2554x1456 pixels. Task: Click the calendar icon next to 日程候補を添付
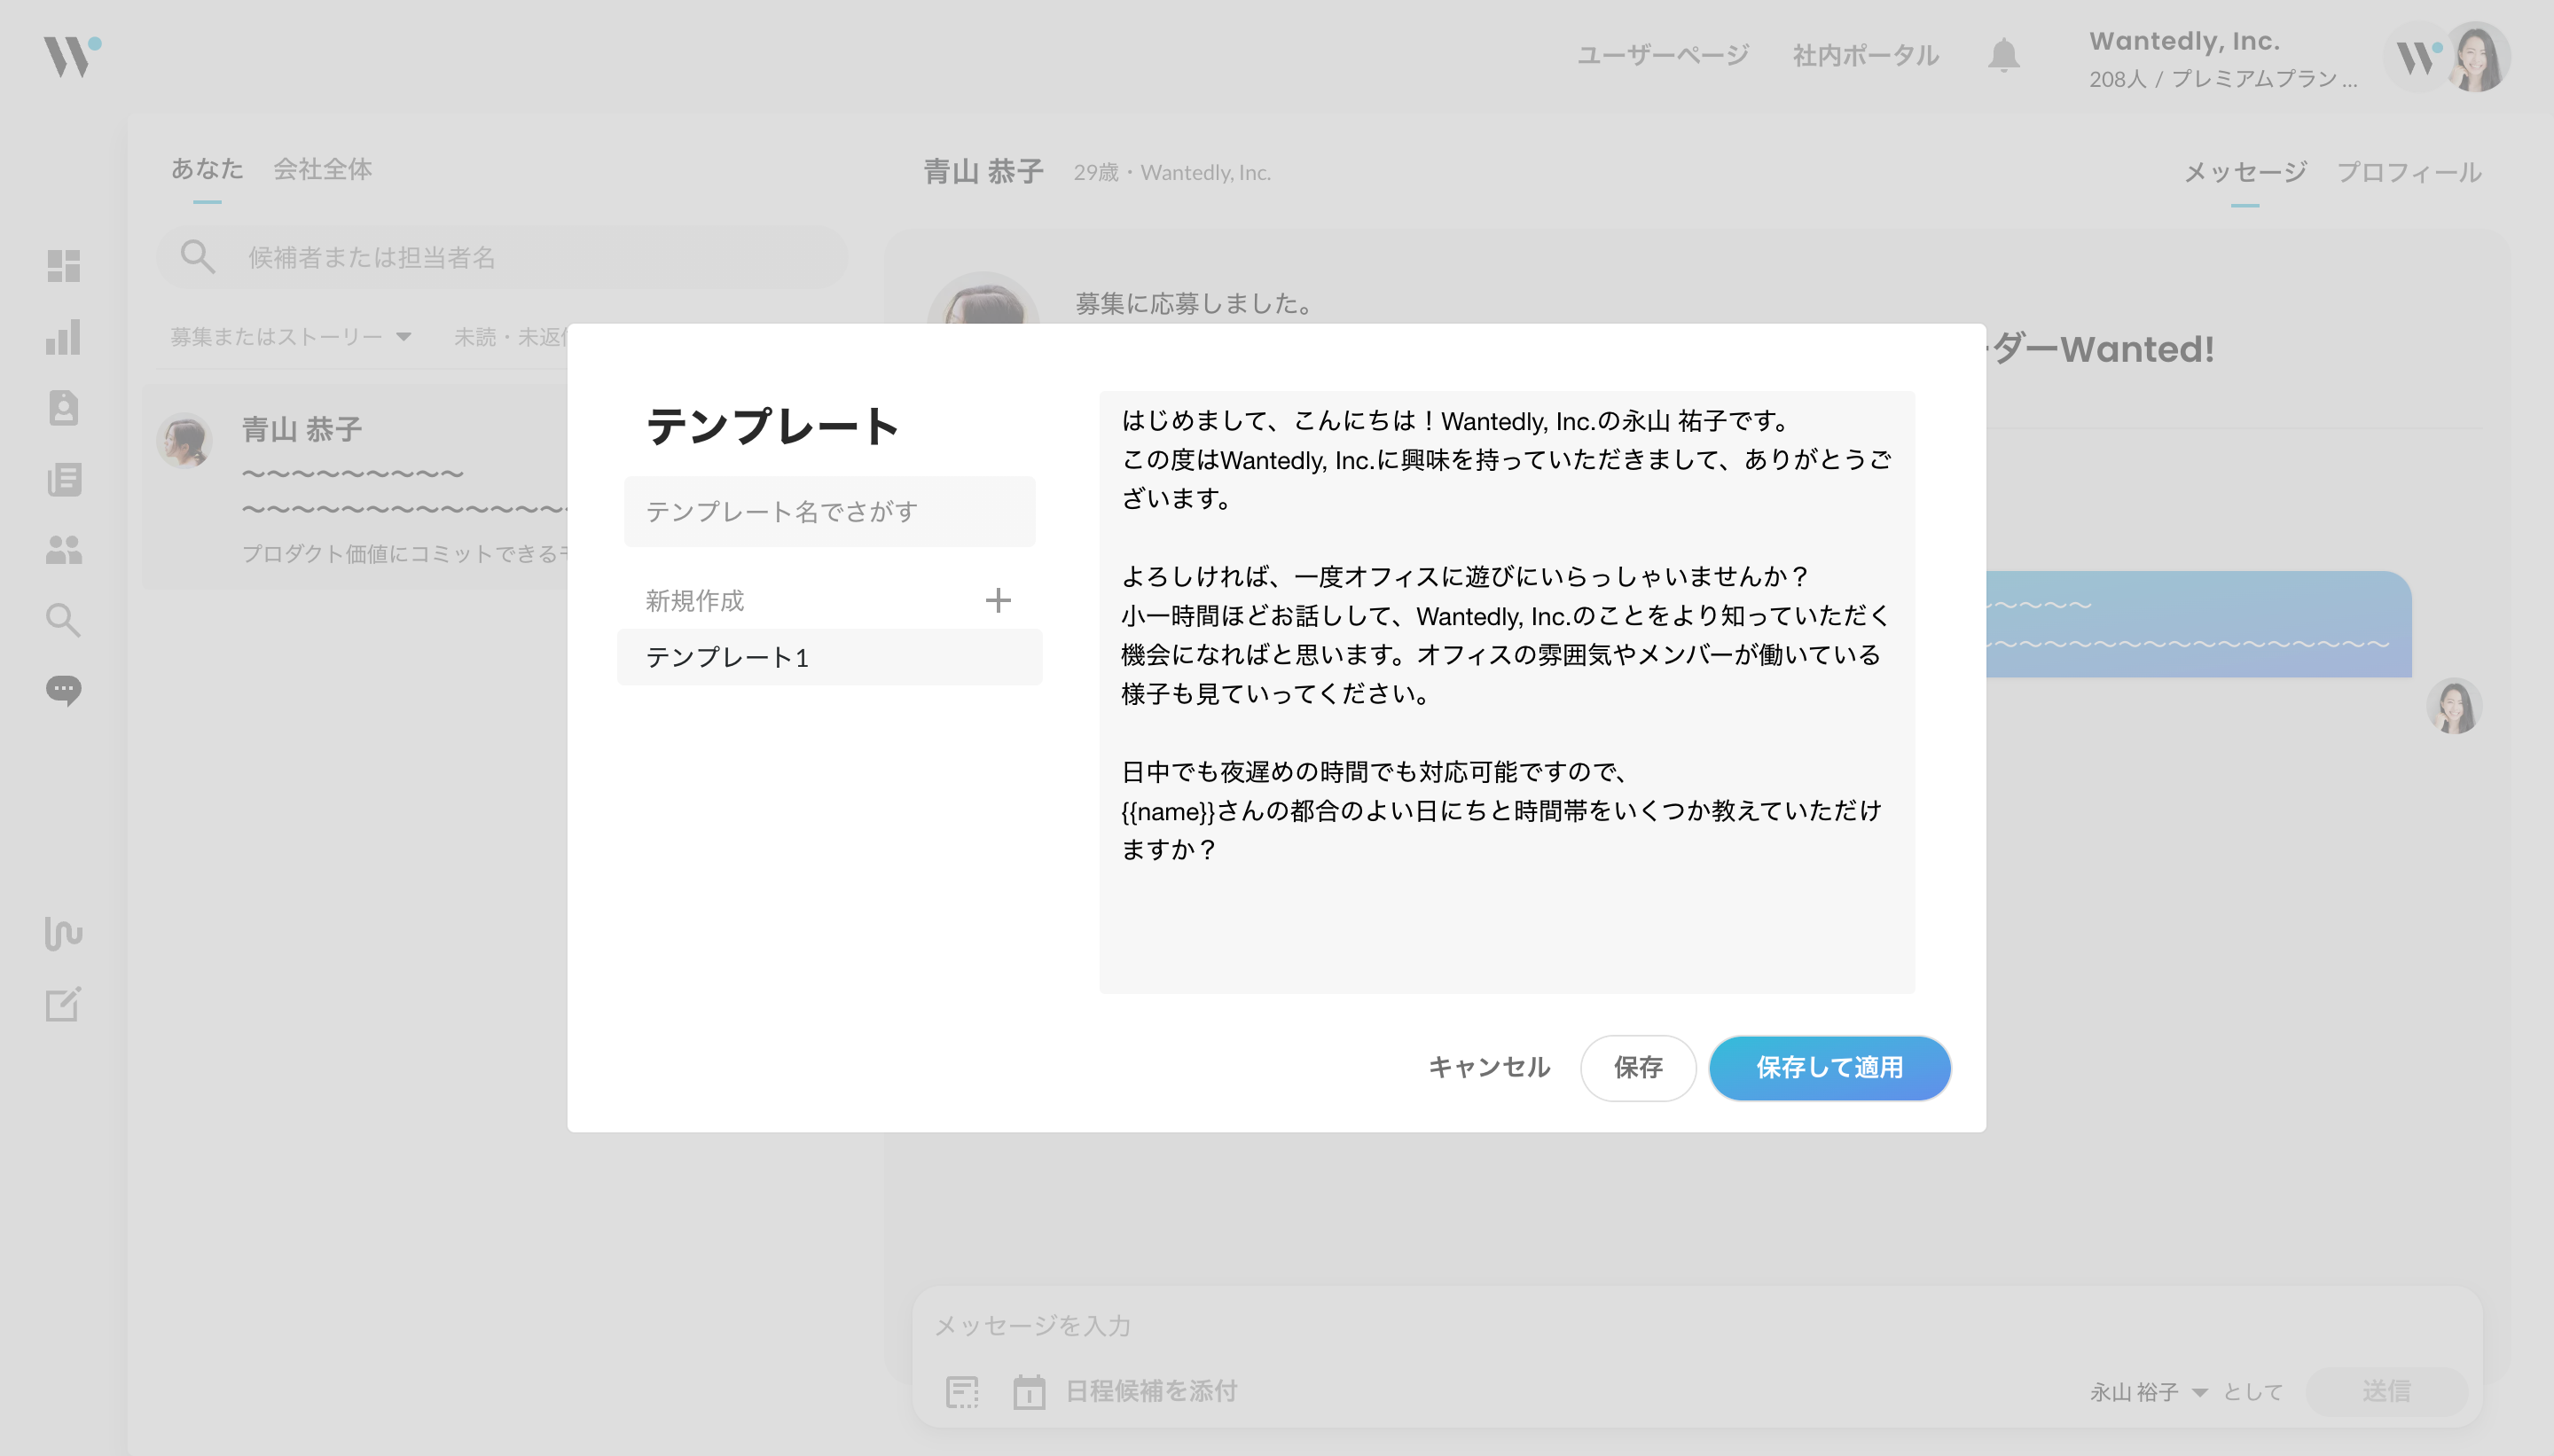(1029, 1391)
